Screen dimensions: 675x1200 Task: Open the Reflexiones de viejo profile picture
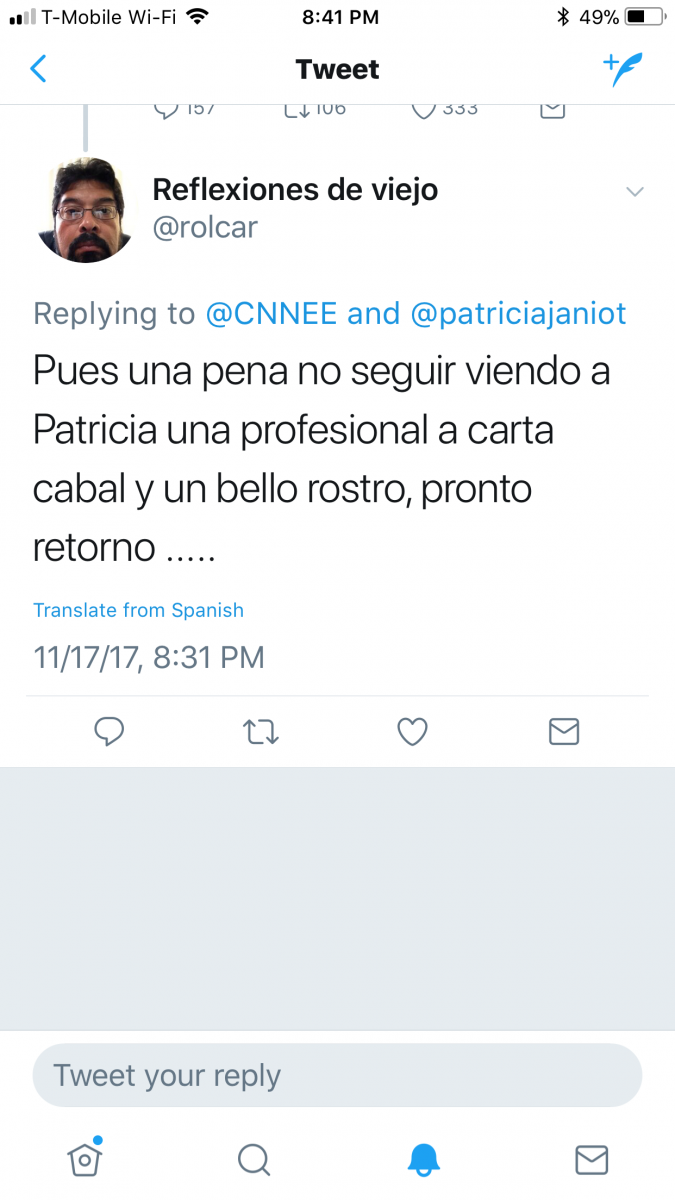click(x=85, y=211)
